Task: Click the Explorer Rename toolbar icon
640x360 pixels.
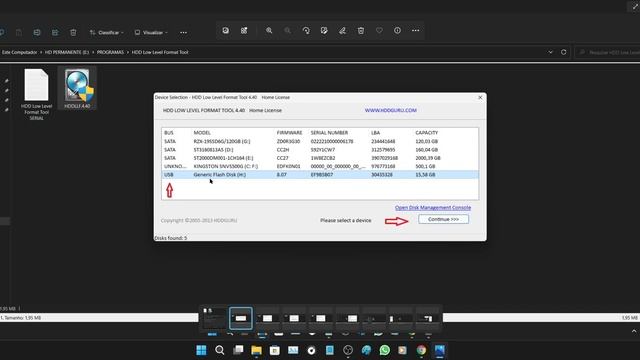Action: (x=37, y=32)
